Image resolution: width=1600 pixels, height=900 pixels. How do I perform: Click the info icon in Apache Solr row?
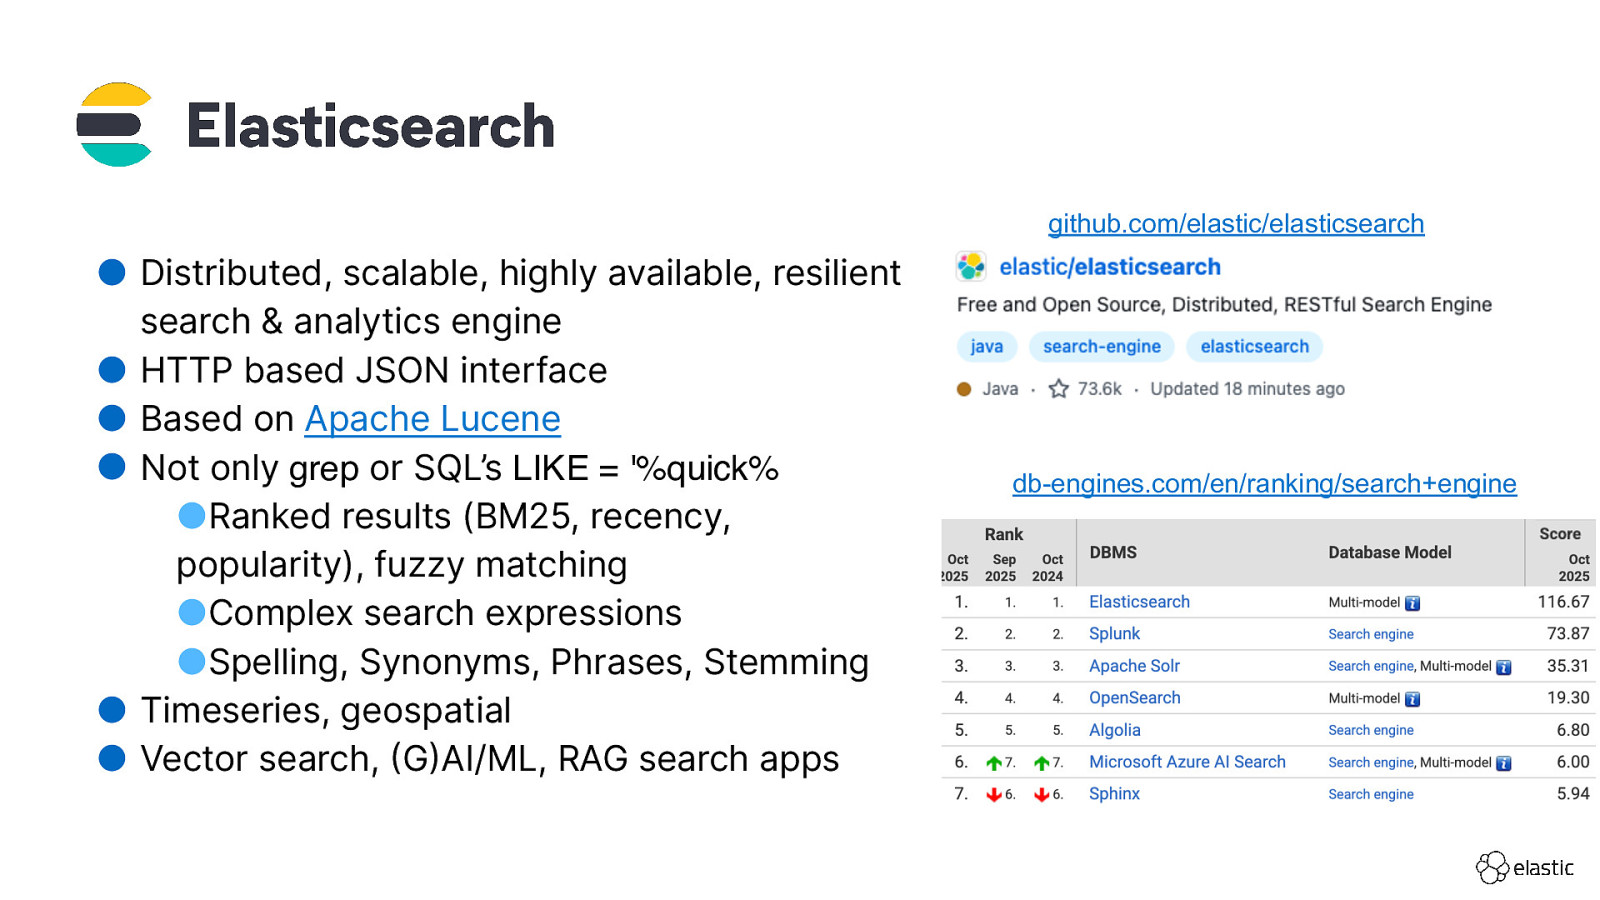(1503, 667)
